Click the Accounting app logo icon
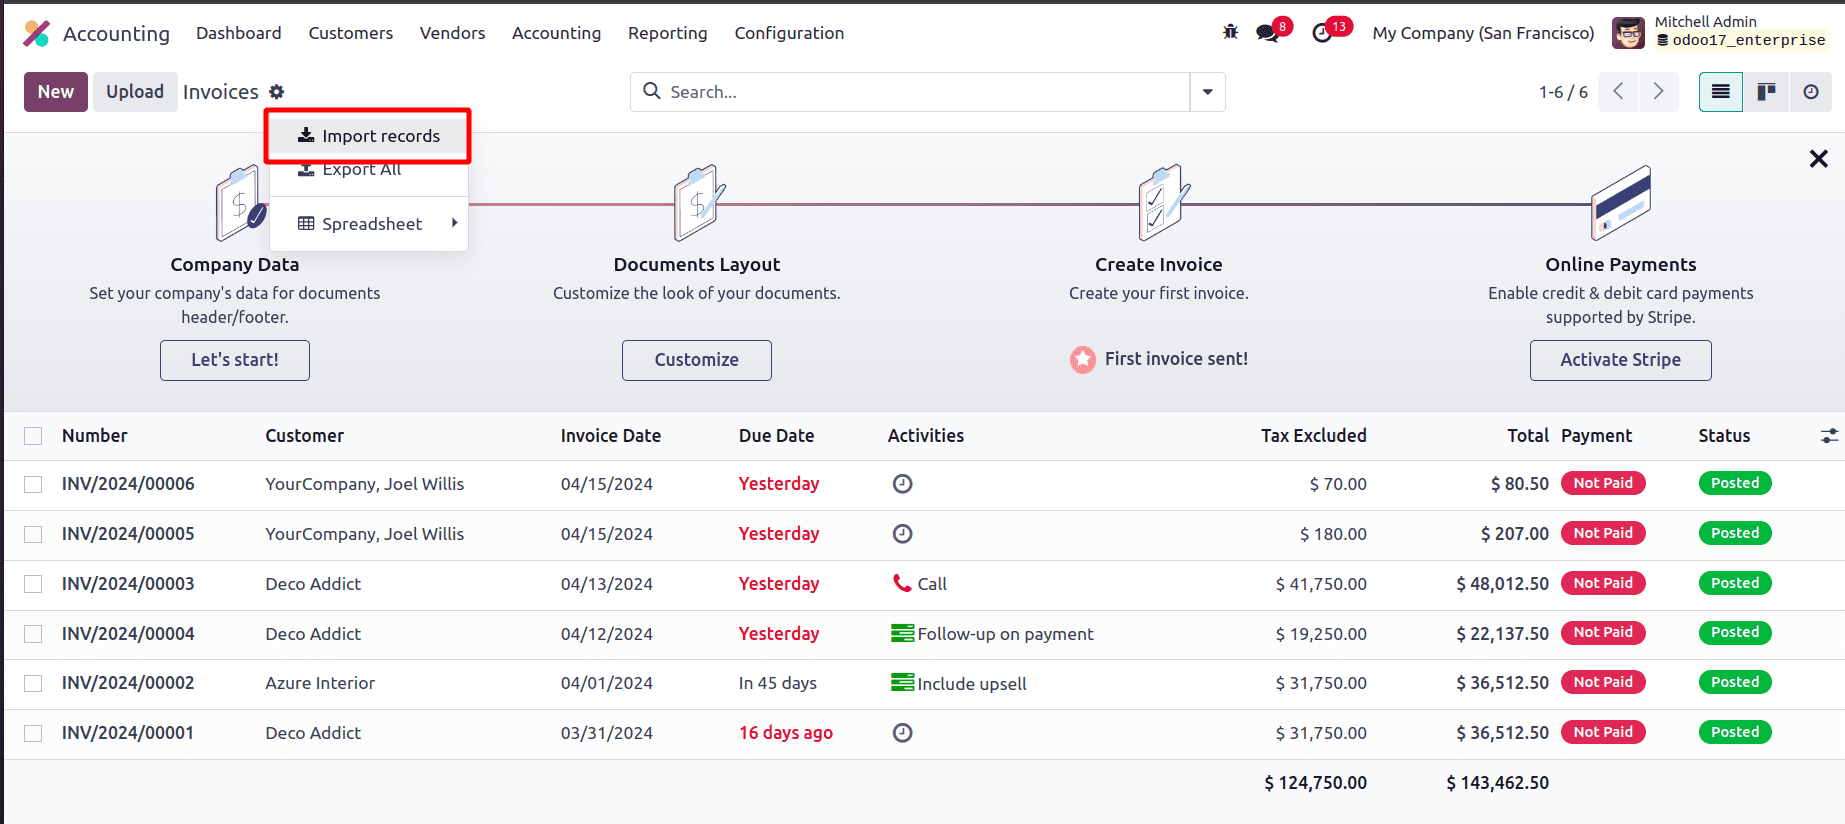 point(37,33)
